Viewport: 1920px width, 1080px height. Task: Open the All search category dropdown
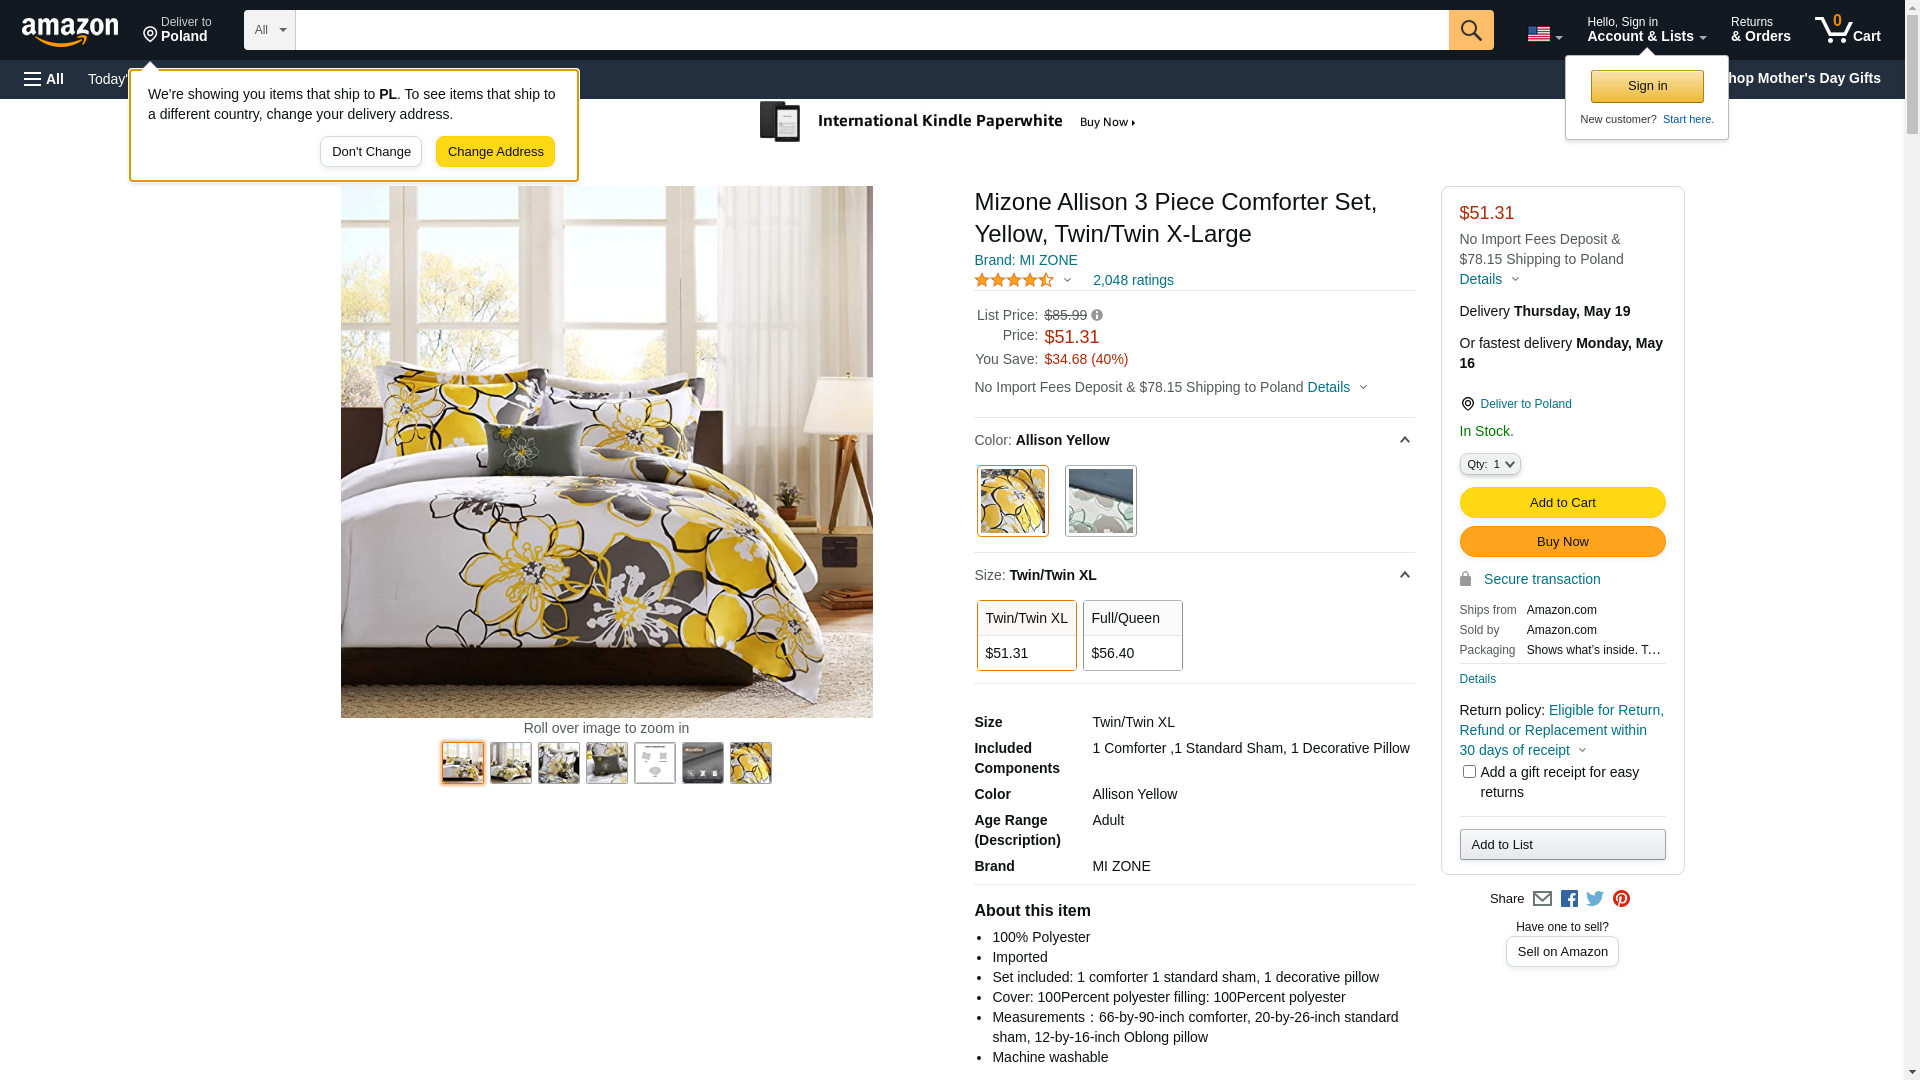pyautogui.click(x=269, y=30)
